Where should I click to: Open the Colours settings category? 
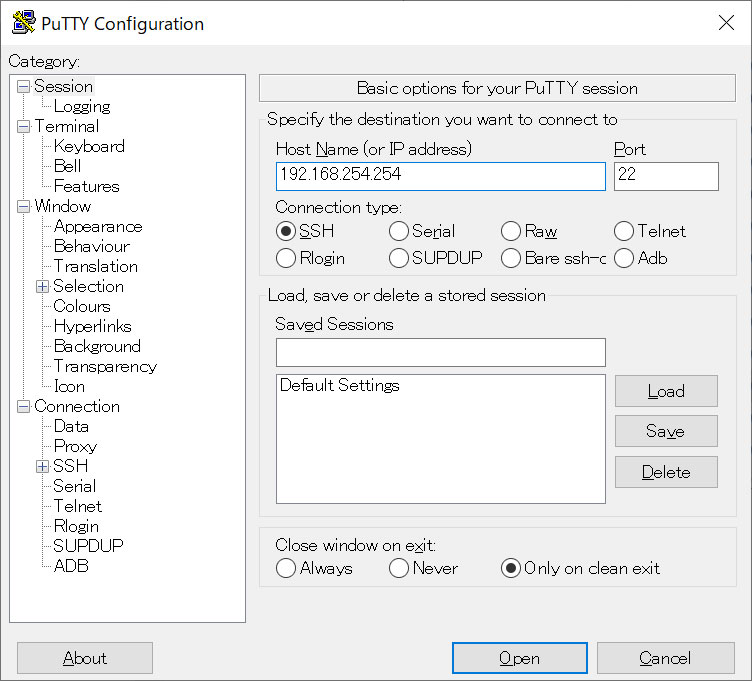tap(82, 306)
